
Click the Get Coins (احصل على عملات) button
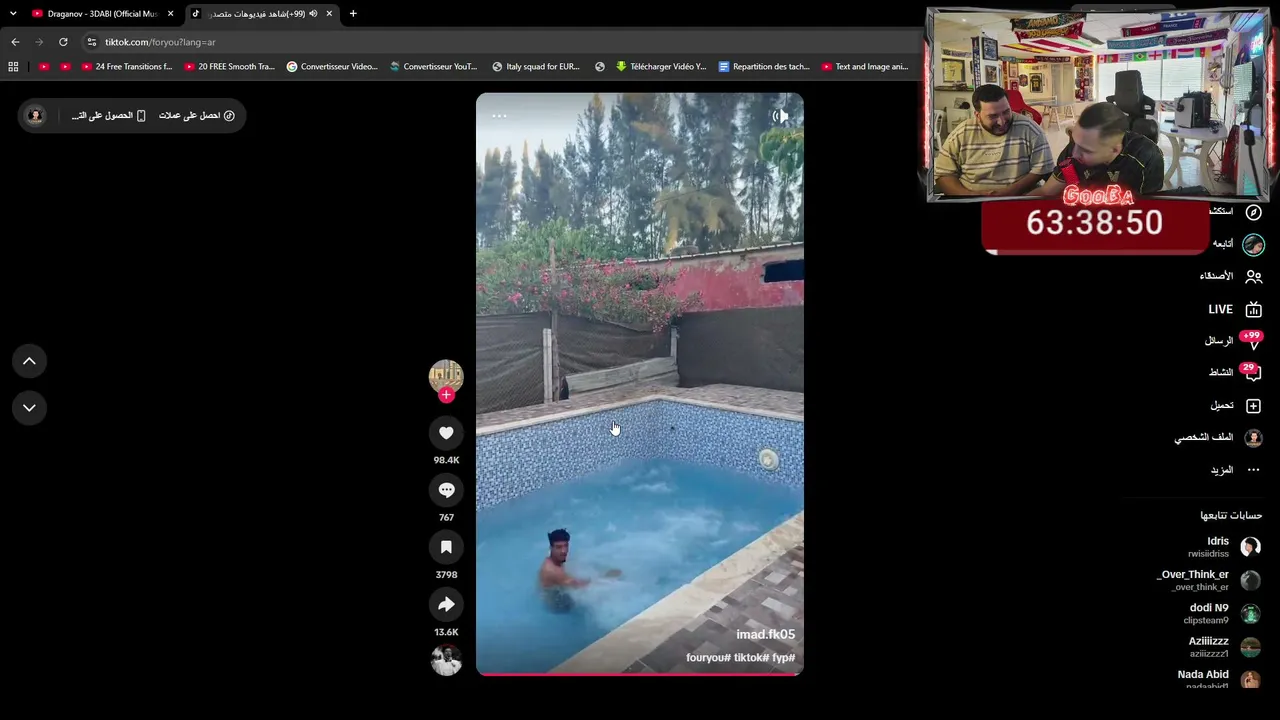197,116
